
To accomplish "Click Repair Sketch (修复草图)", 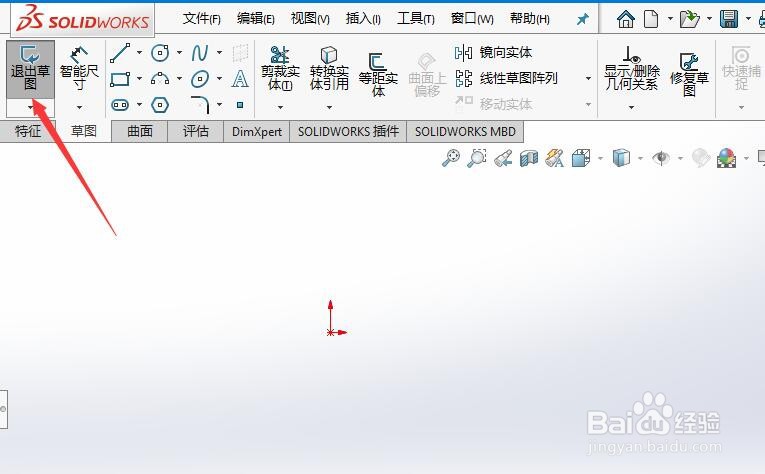I will (689, 74).
